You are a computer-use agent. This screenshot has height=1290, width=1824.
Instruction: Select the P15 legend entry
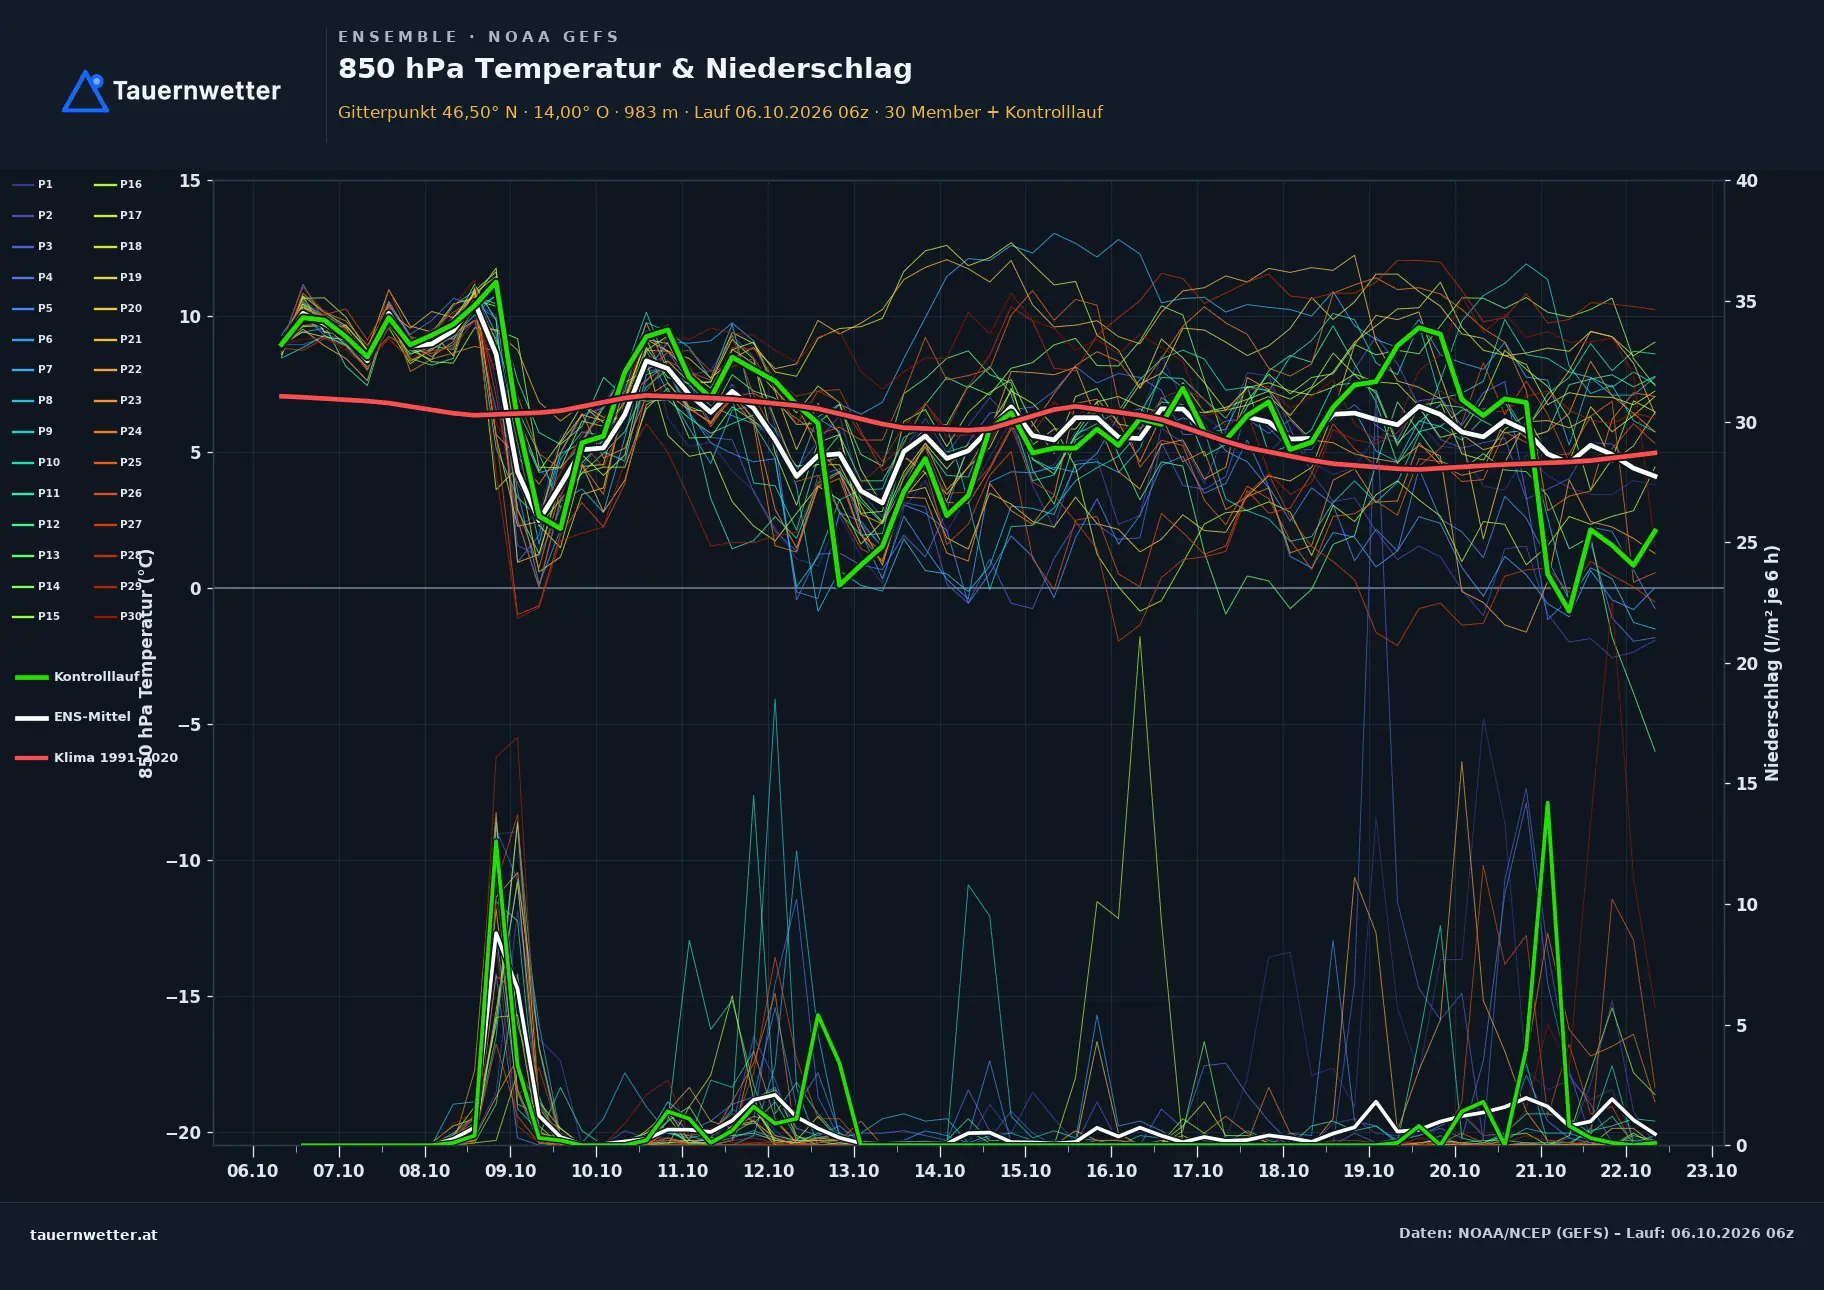(36, 616)
